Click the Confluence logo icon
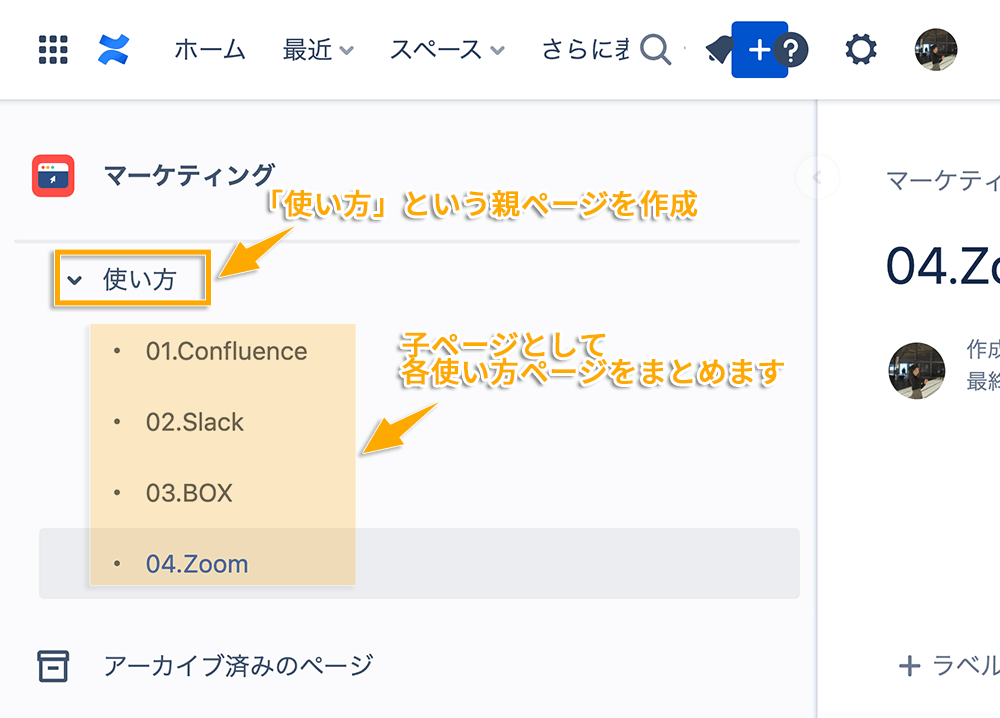The image size is (1000, 718). pos(114,50)
